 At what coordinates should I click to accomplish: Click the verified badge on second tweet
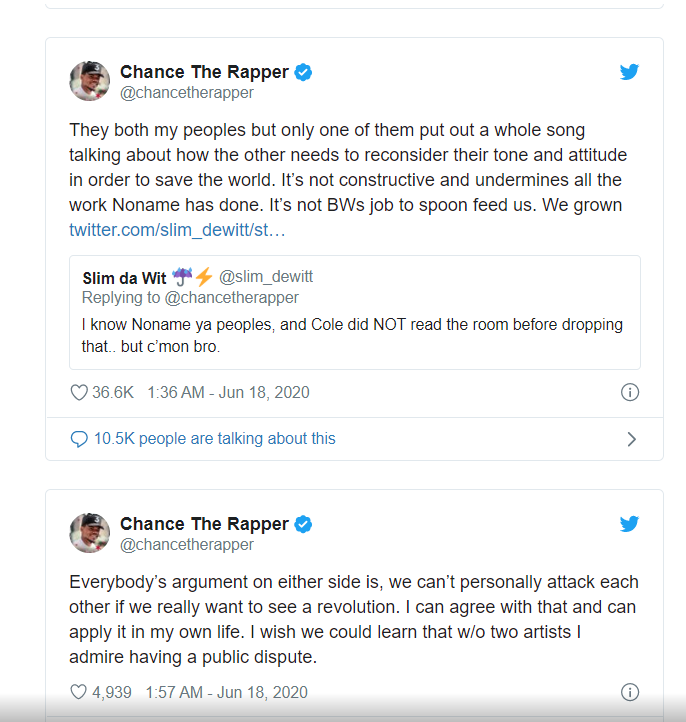coord(303,524)
